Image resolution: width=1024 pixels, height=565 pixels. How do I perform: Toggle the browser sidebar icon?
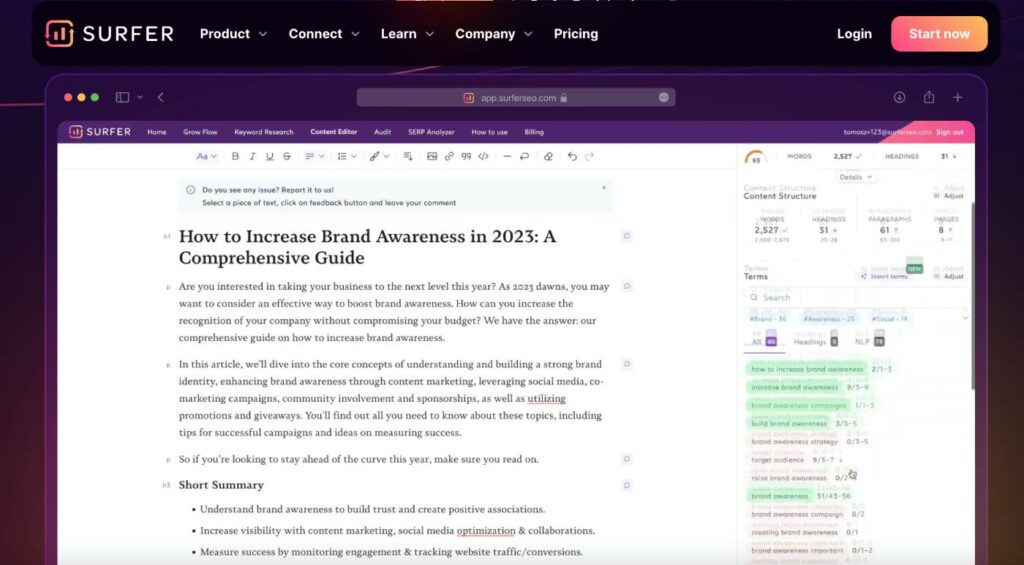pos(122,97)
